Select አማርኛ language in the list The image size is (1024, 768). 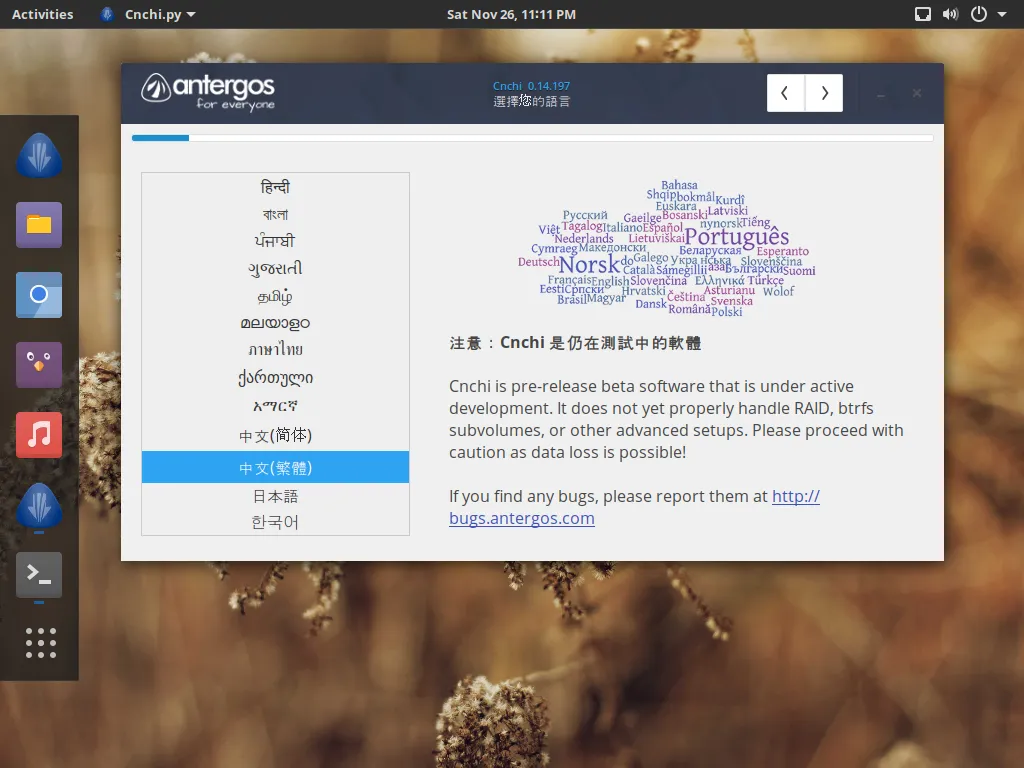[x=275, y=406]
